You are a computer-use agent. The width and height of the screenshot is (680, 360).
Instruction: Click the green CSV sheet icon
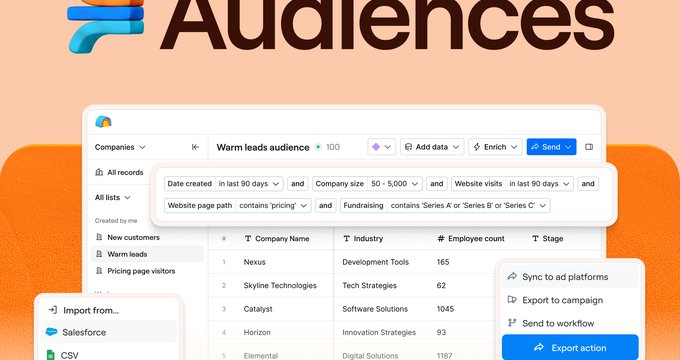point(51,355)
